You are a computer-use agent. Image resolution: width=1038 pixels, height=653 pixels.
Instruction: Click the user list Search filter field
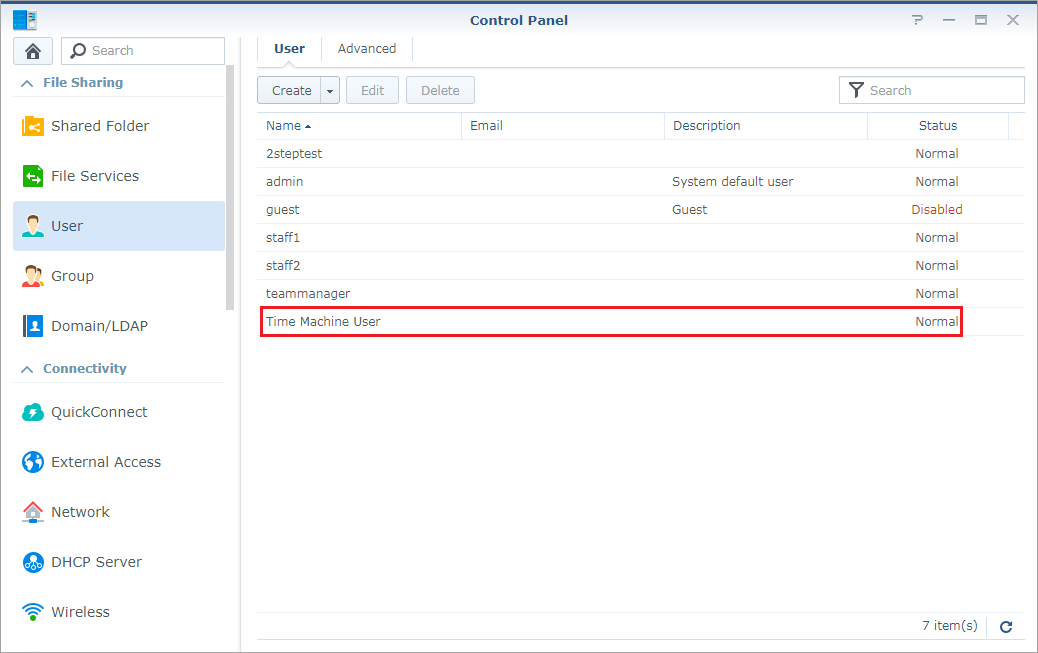point(931,90)
